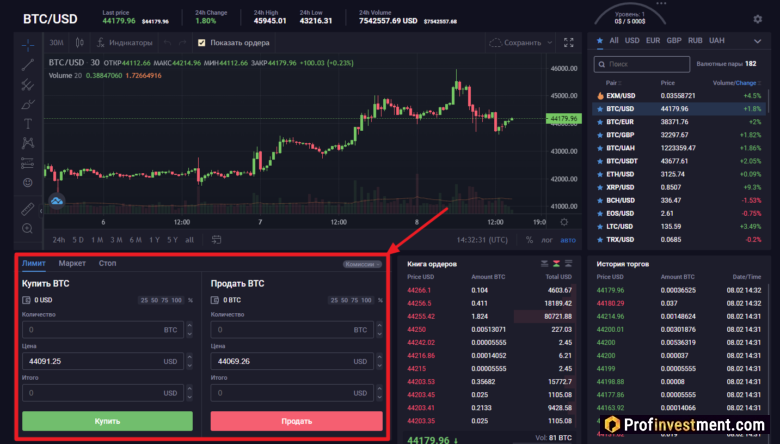Toggle favorite star for XRP/USD

[600, 187]
